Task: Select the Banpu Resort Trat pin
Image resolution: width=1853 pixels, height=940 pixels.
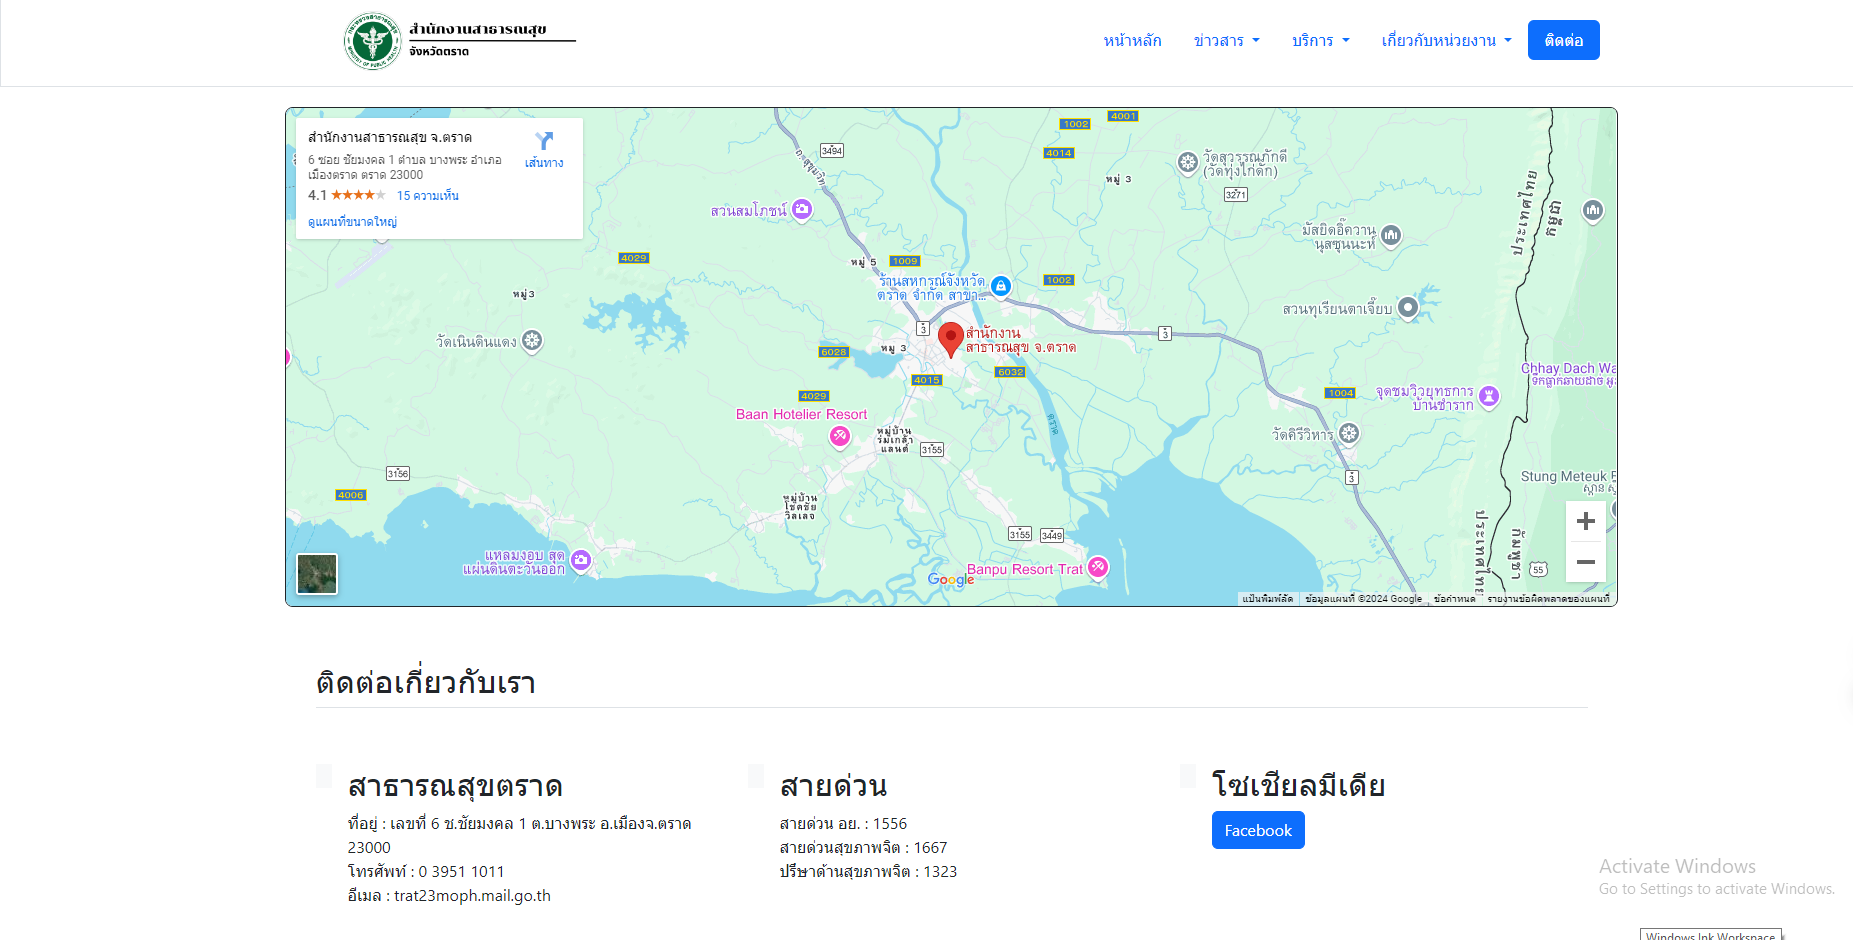Action: [1097, 567]
